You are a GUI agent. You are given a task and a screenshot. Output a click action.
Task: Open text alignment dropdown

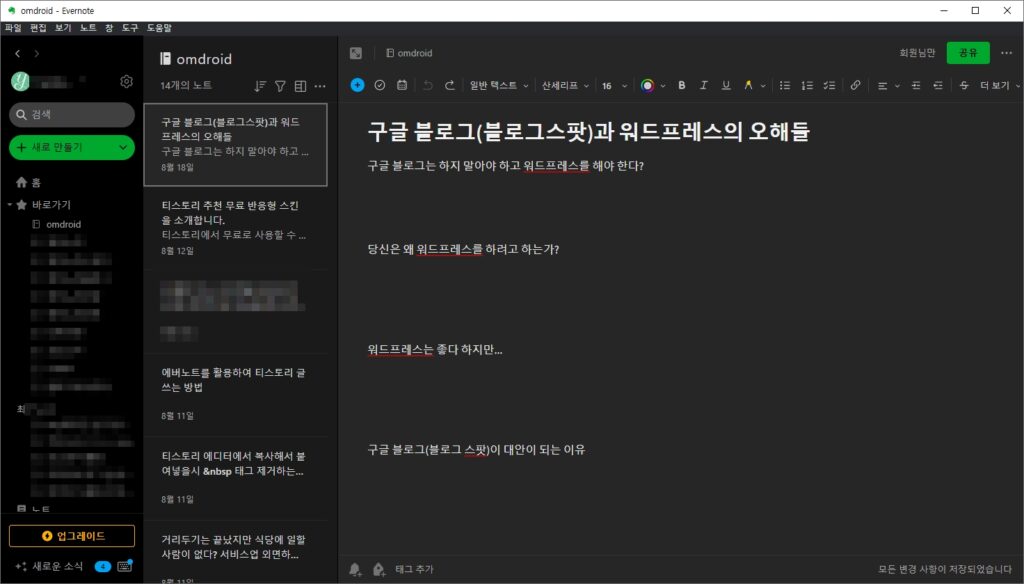pyautogui.click(x=888, y=85)
